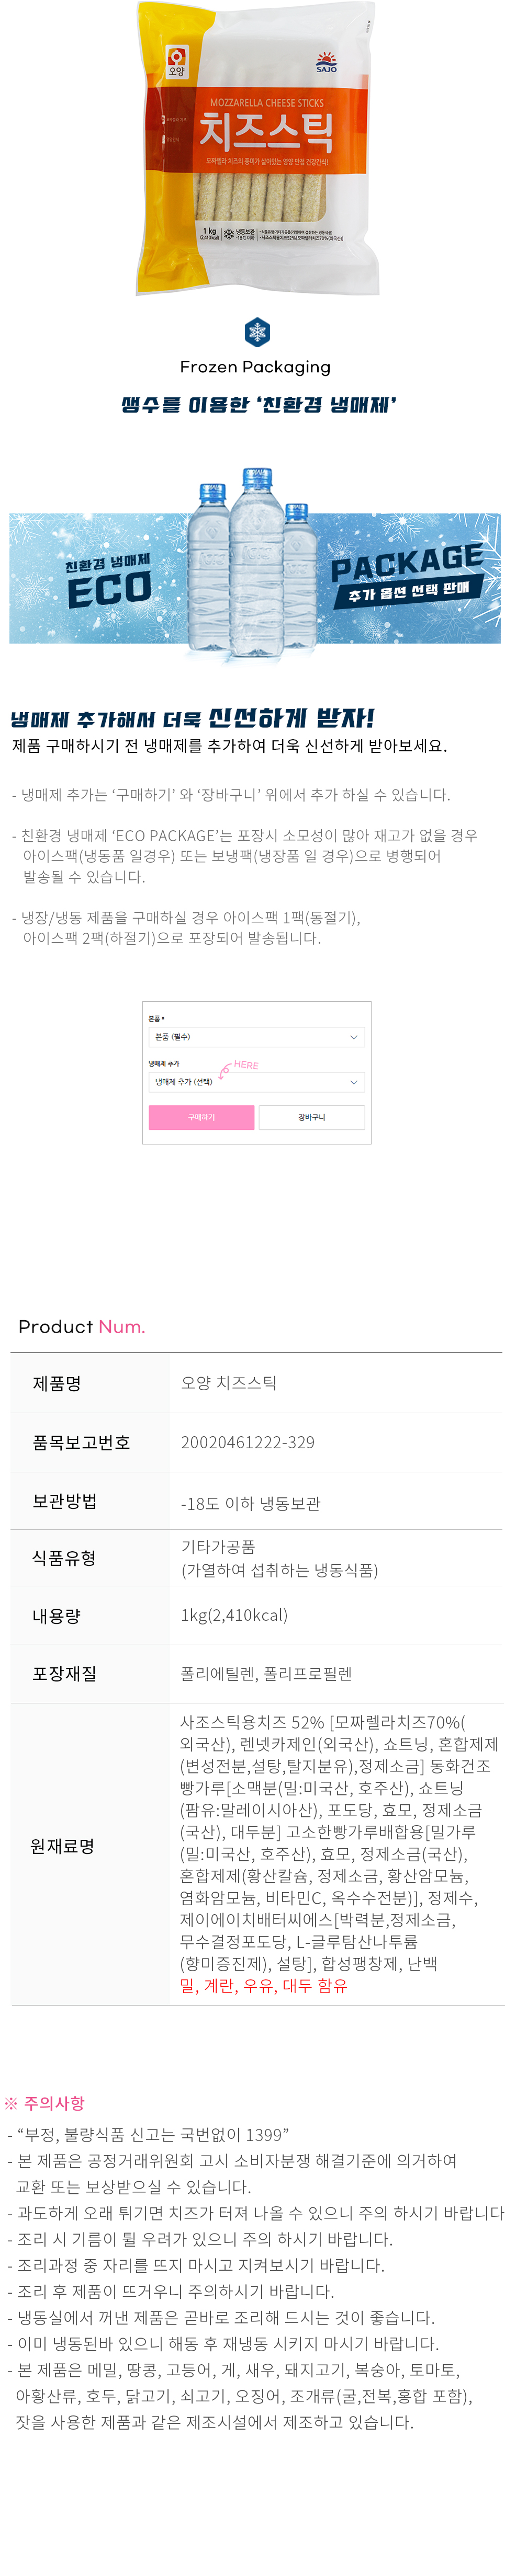Click the 추가 옵션 선택 판매 banner label
505x2576 pixels.
pos(408,592)
